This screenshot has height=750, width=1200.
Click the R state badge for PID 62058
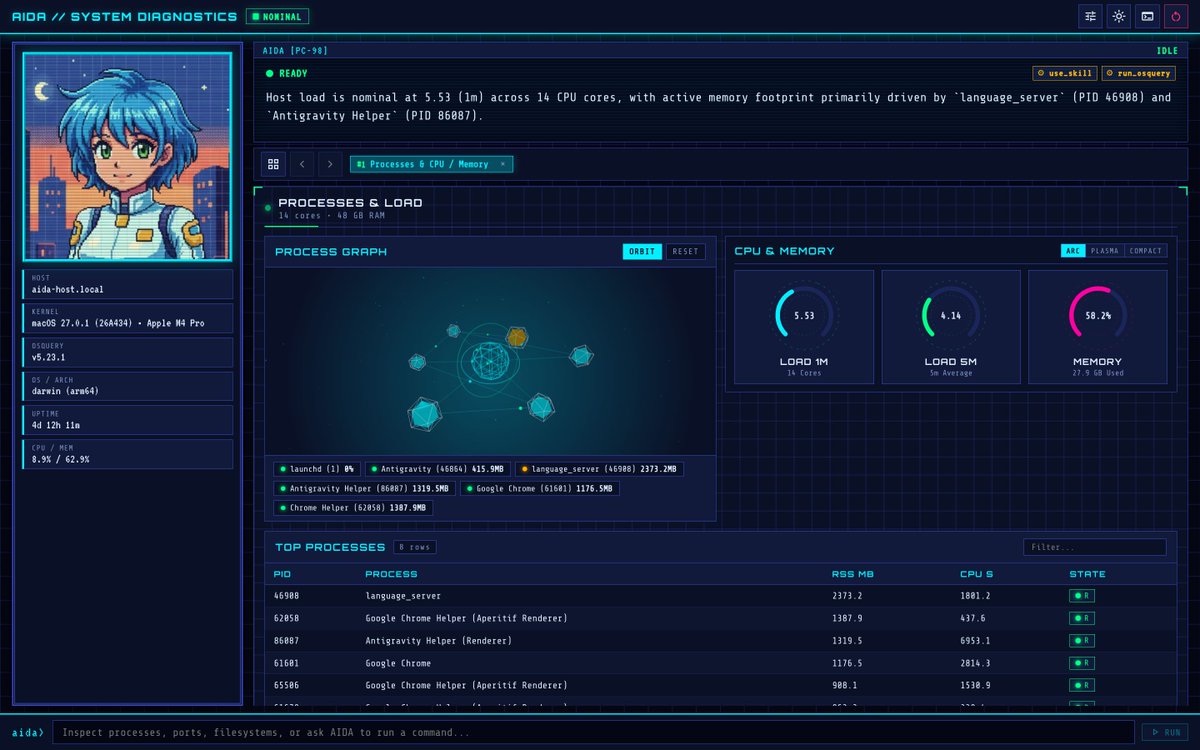click(1082, 618)
